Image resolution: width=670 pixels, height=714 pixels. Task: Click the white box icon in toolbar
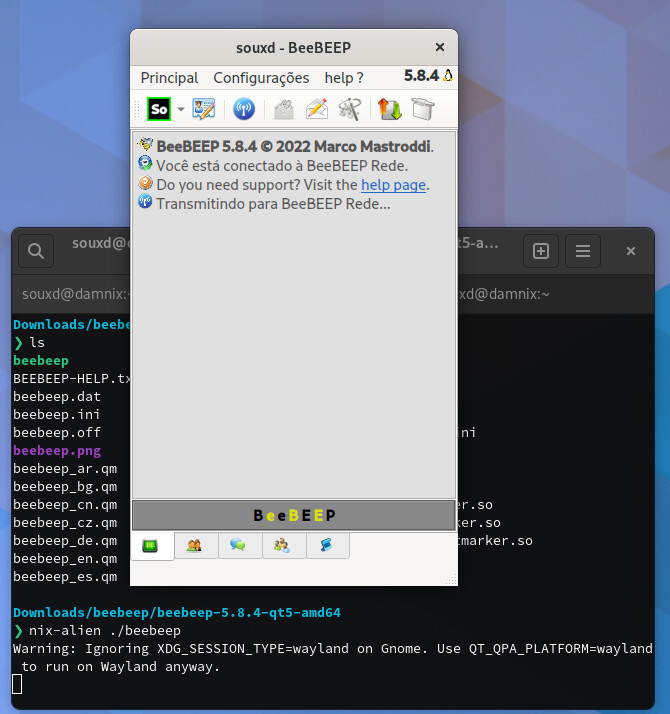pyautogui.click(x=422, y=109)
